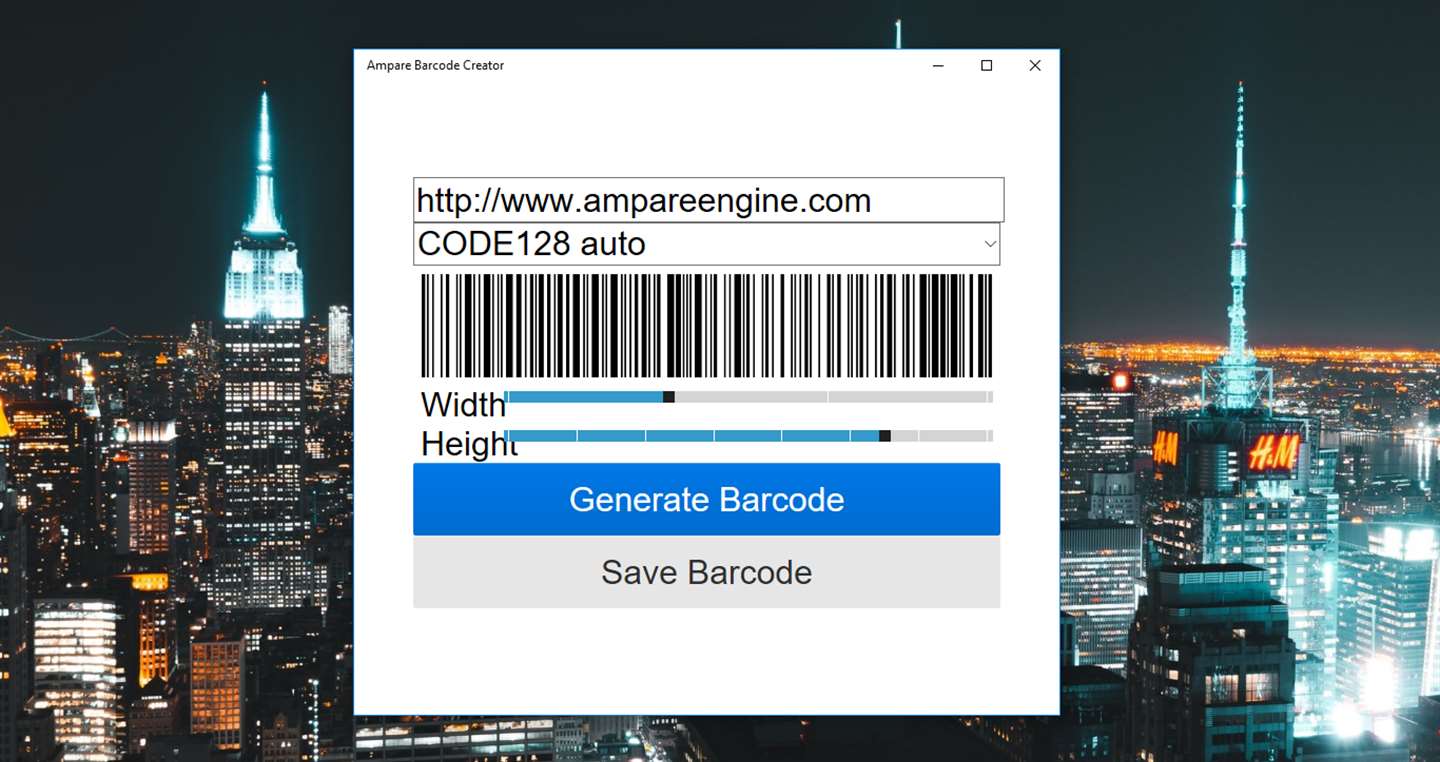Click the Save Barcode button
The width and height of the screenshot is (1440, 762).
pos(706,572)
